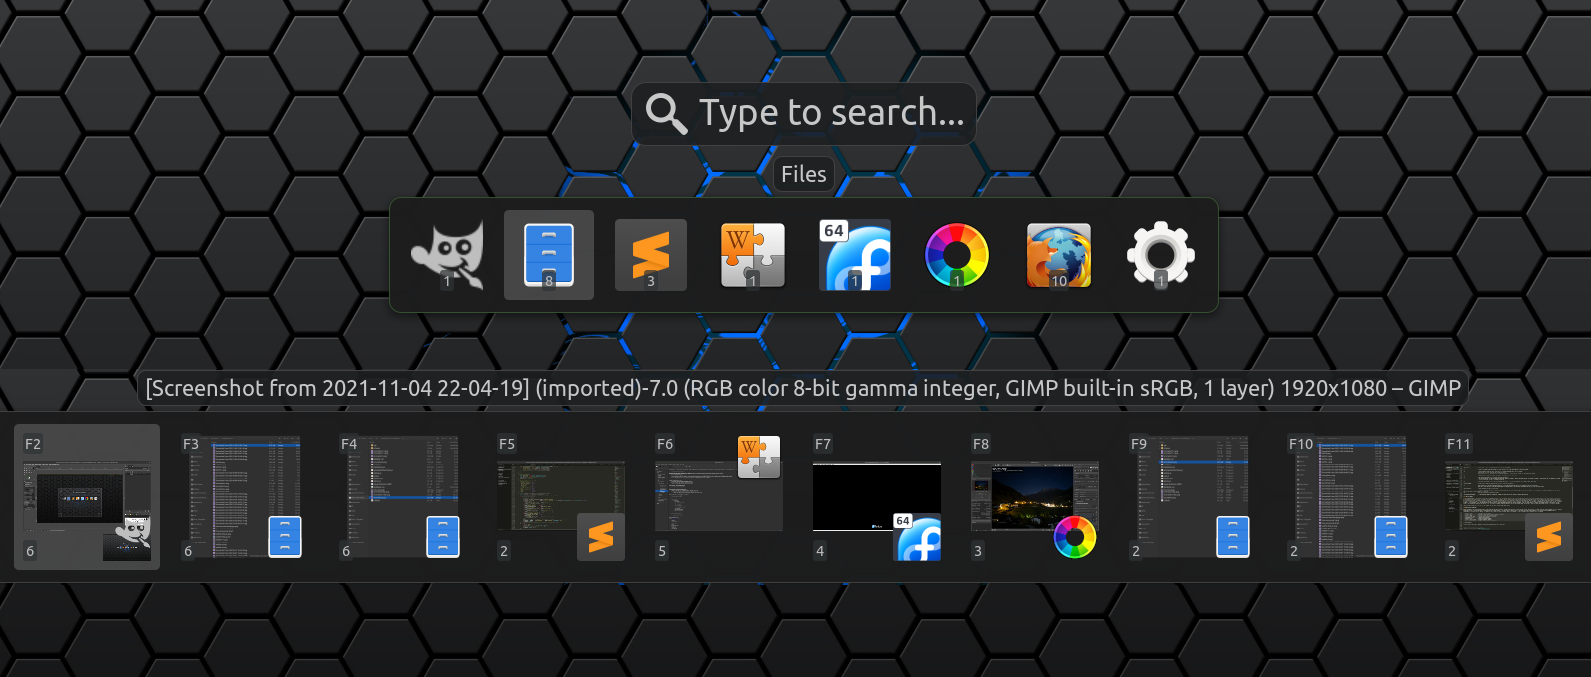Switch to the F8 color wheel window thumbnail

tap(1035, 497)
